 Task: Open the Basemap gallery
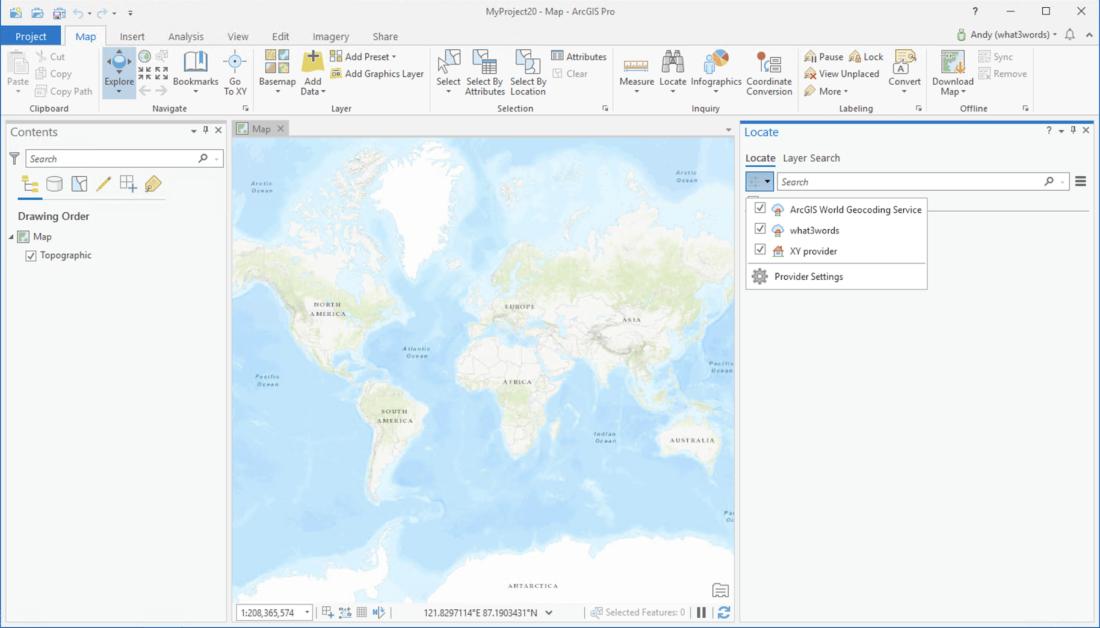coord(277,72)
